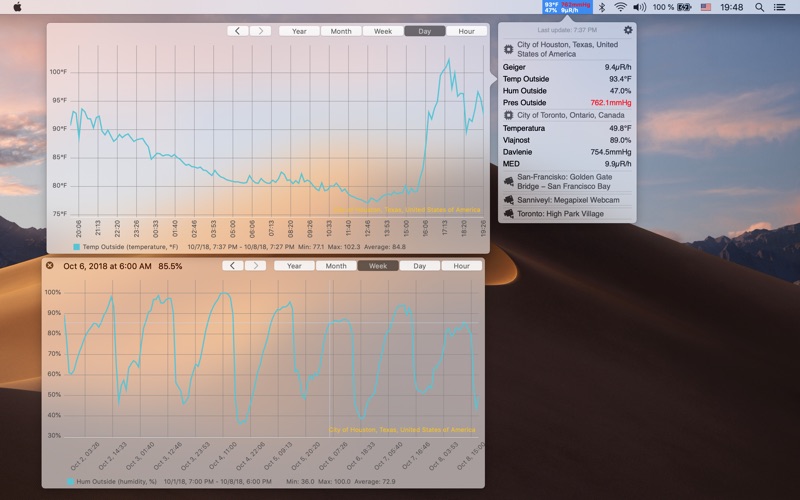This screenshot has width=800, height=500.
Task: Click the Sanniveyl Megapixel Webcam camera icon
Action: point(508,200)
